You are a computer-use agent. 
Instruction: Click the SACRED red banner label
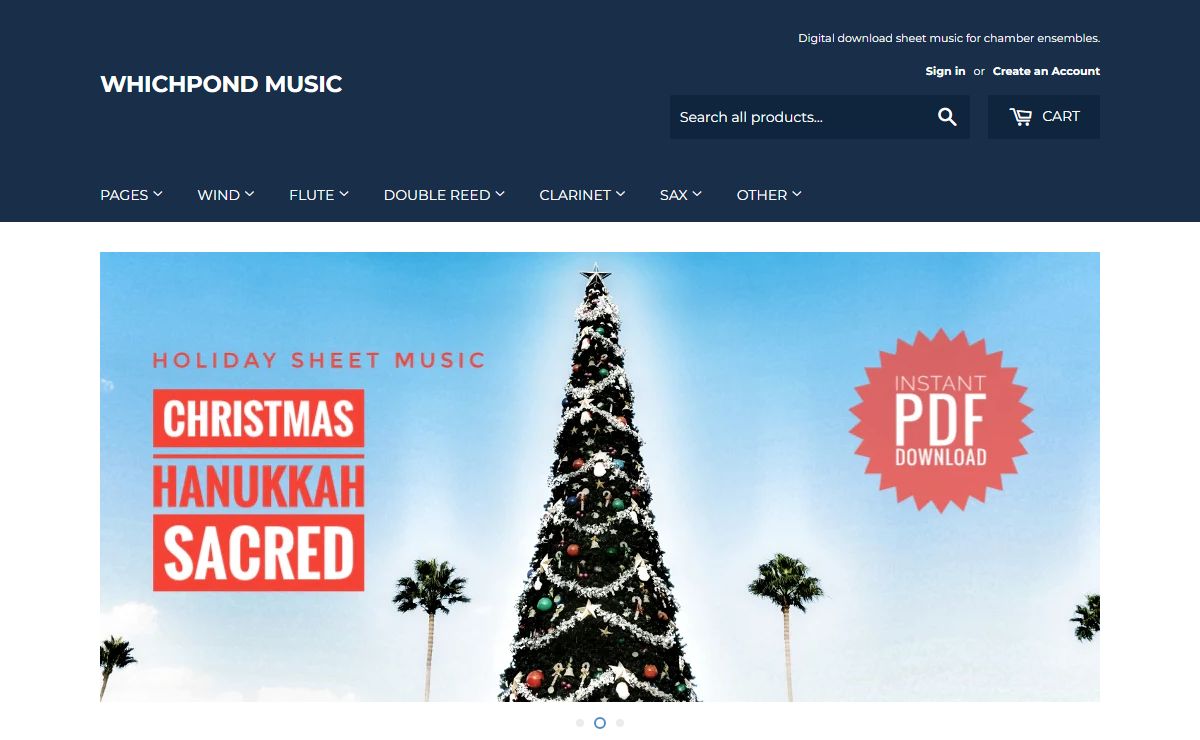tap(258, 553)
